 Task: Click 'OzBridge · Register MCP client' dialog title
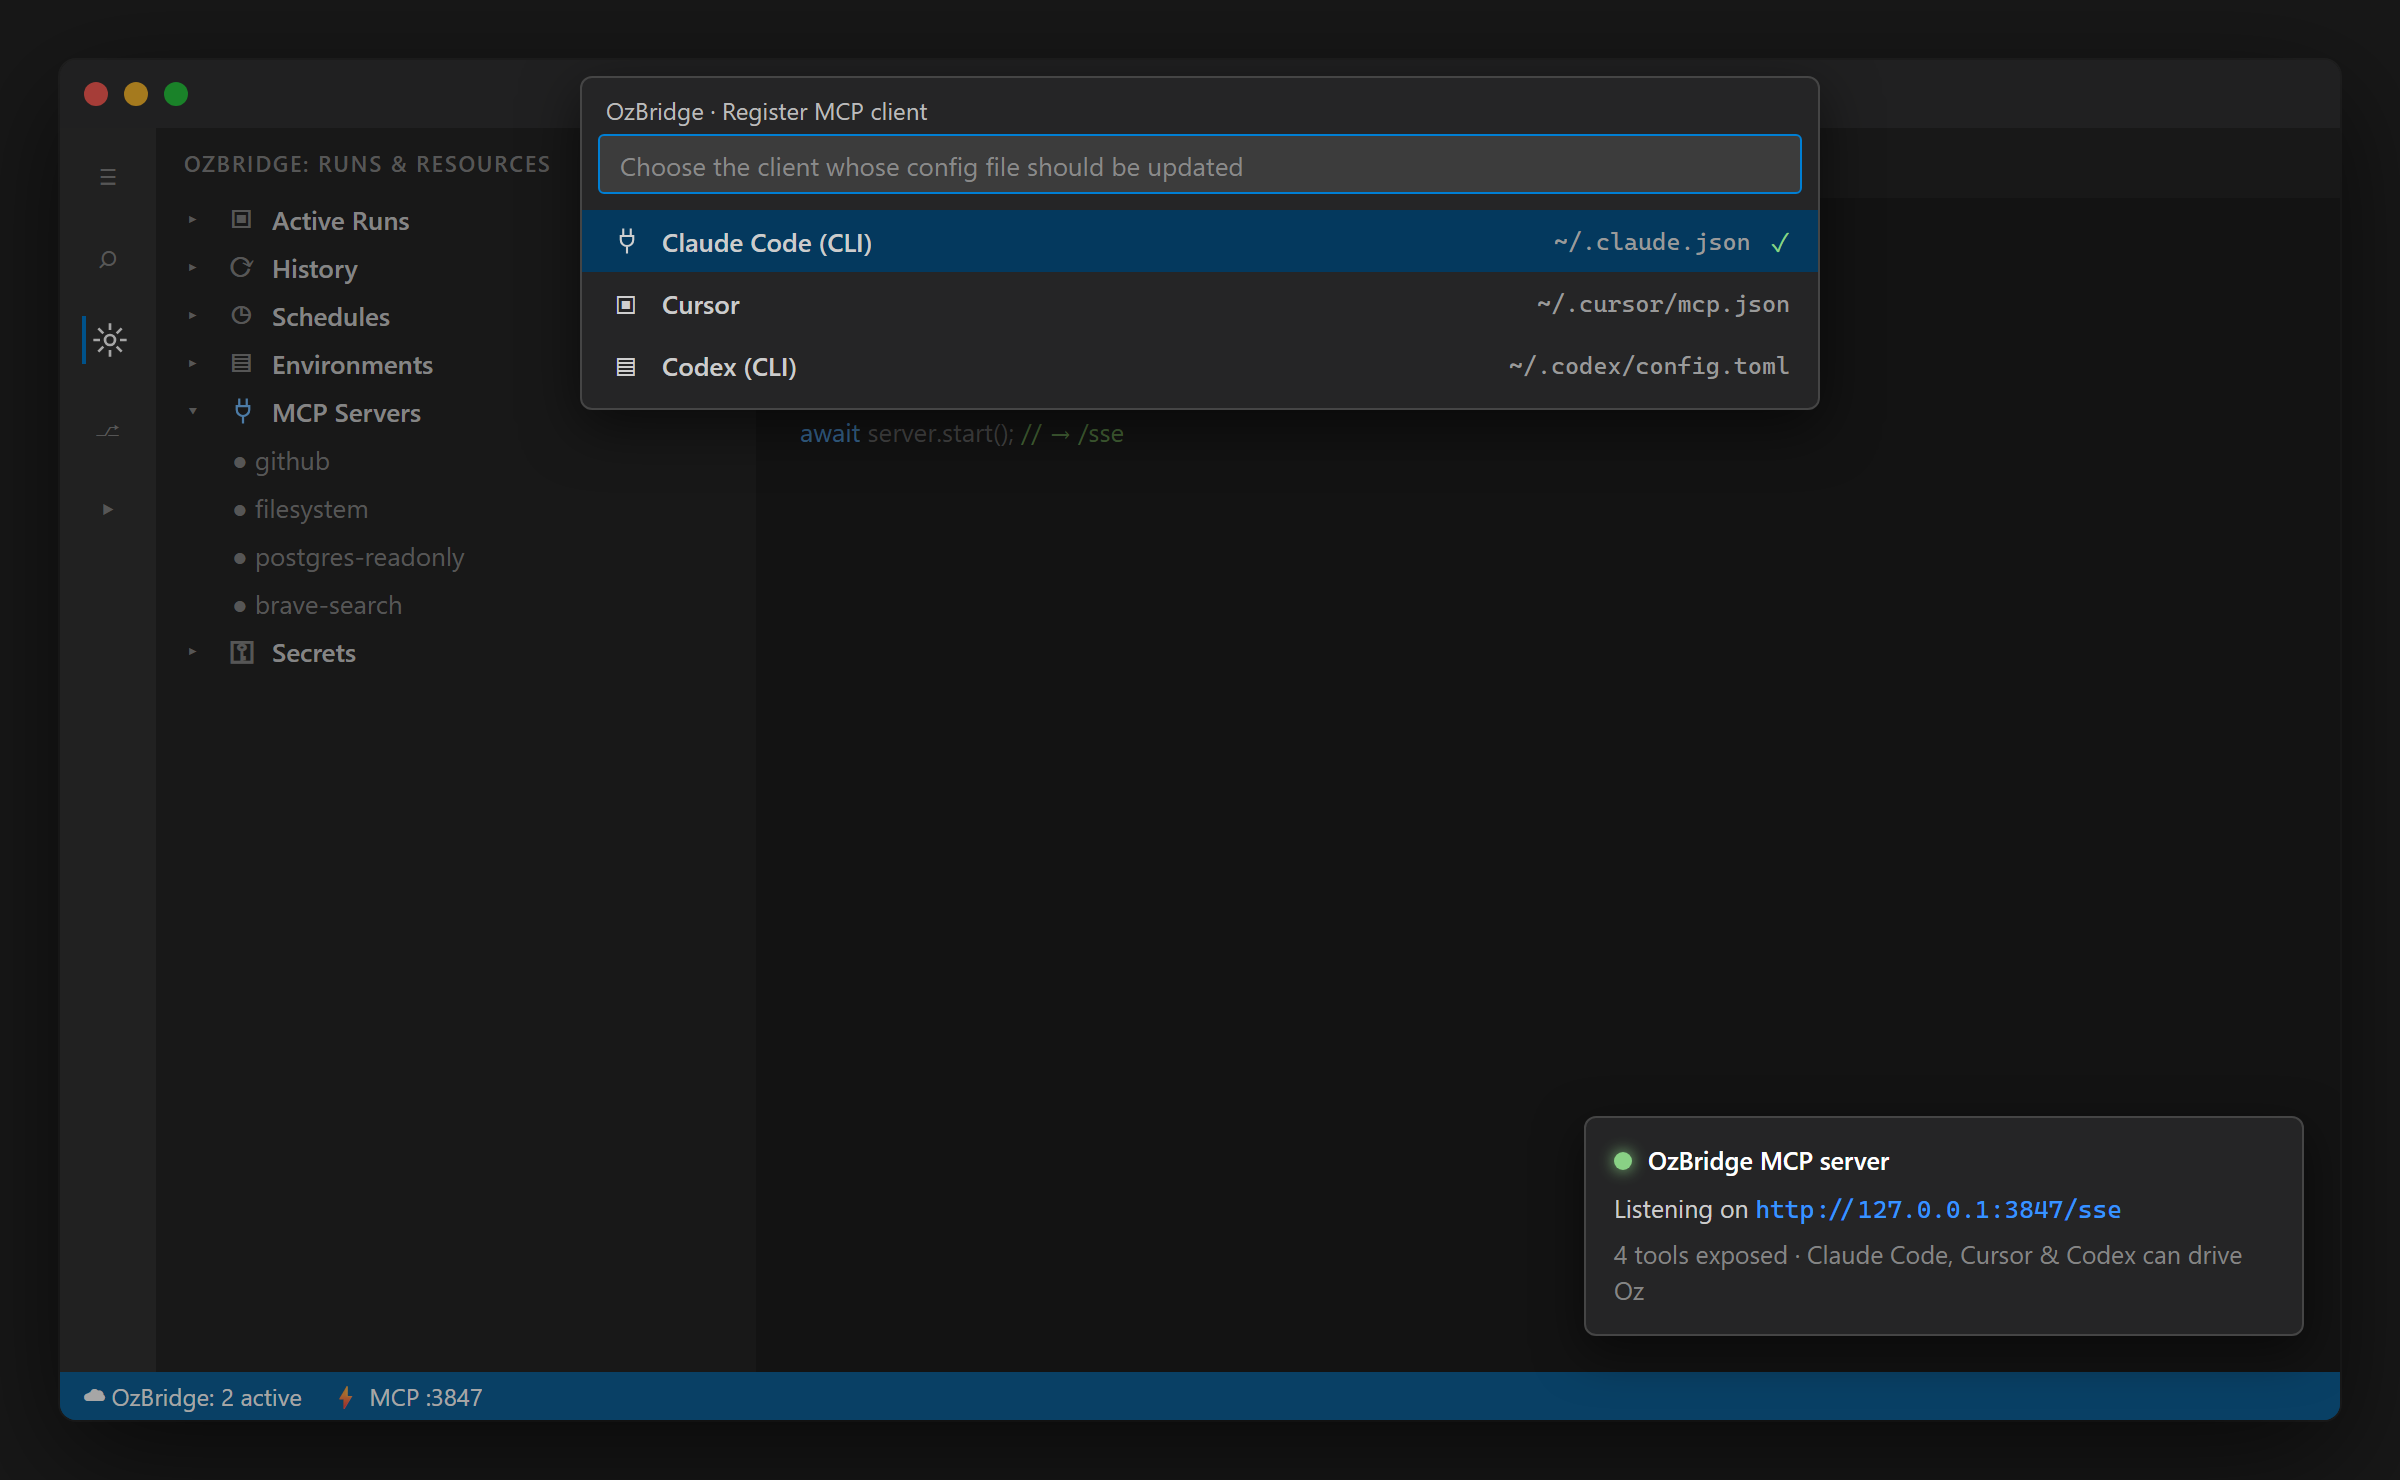766,111
